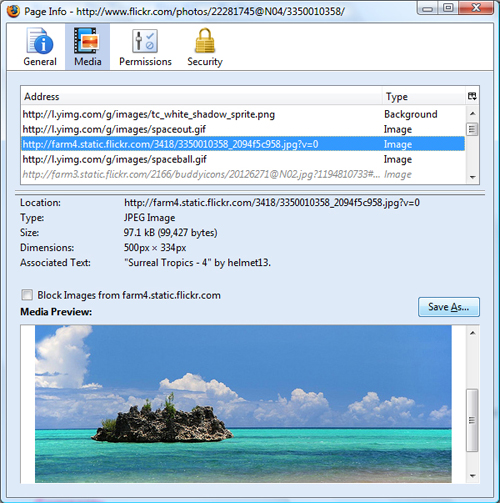Click the Surreal Tropics associated text
This screenshot has width=500, height=503.
pos(197,263)
